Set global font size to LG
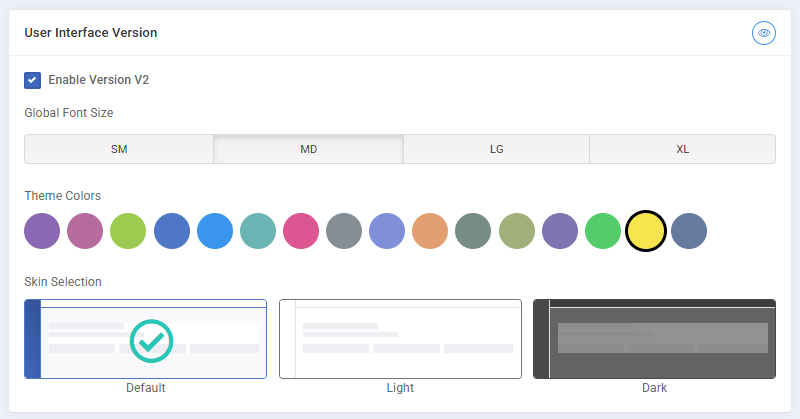 (x=496, y=149)
